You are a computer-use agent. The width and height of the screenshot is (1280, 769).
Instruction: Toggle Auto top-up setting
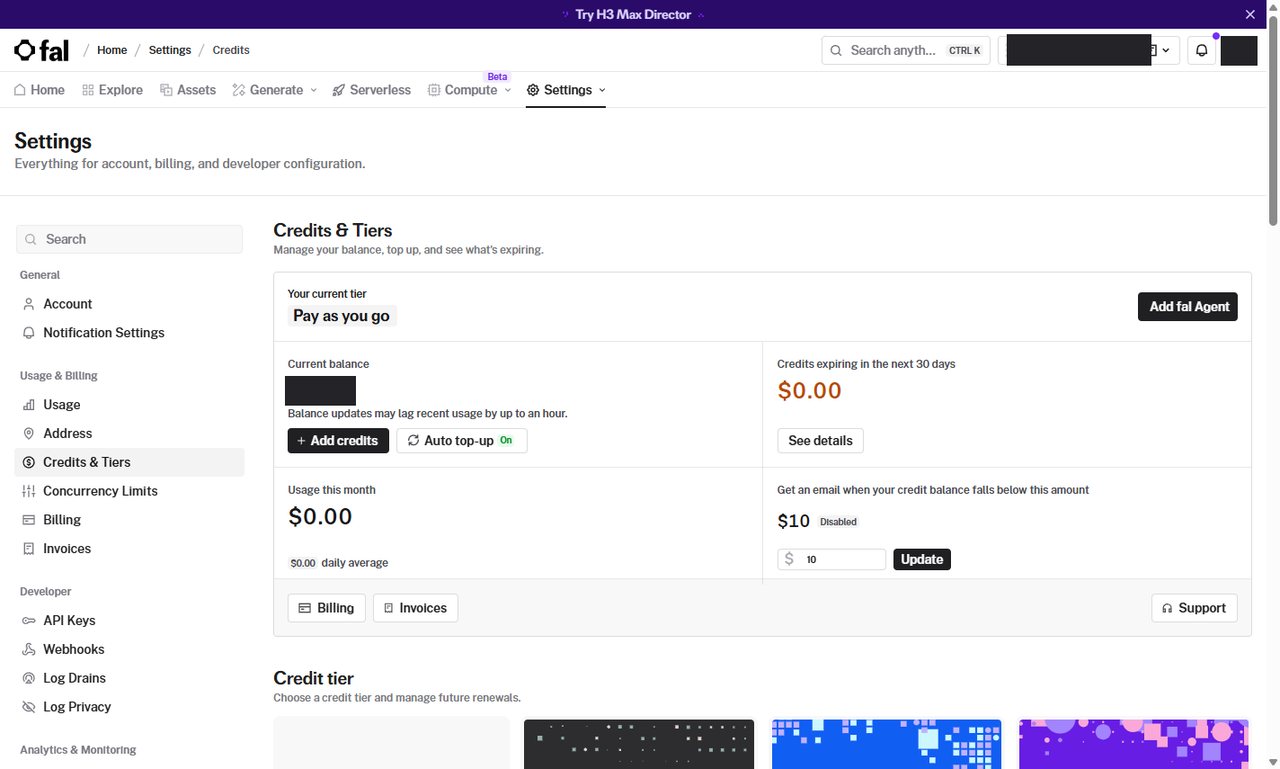click(x=462, y=441)
